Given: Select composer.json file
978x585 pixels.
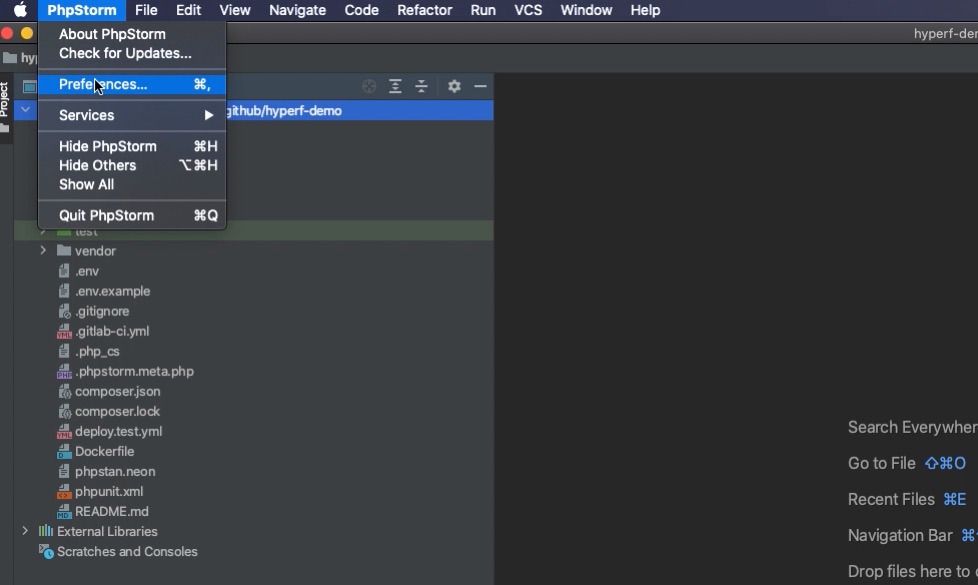Looking at the screenshot, I should pyautogui.click(x=117, y=391).
